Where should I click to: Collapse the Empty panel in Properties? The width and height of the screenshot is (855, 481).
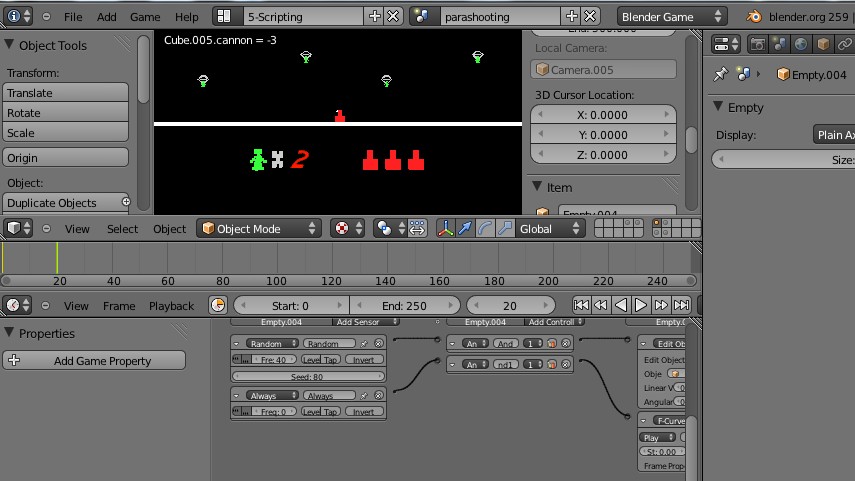718,106
